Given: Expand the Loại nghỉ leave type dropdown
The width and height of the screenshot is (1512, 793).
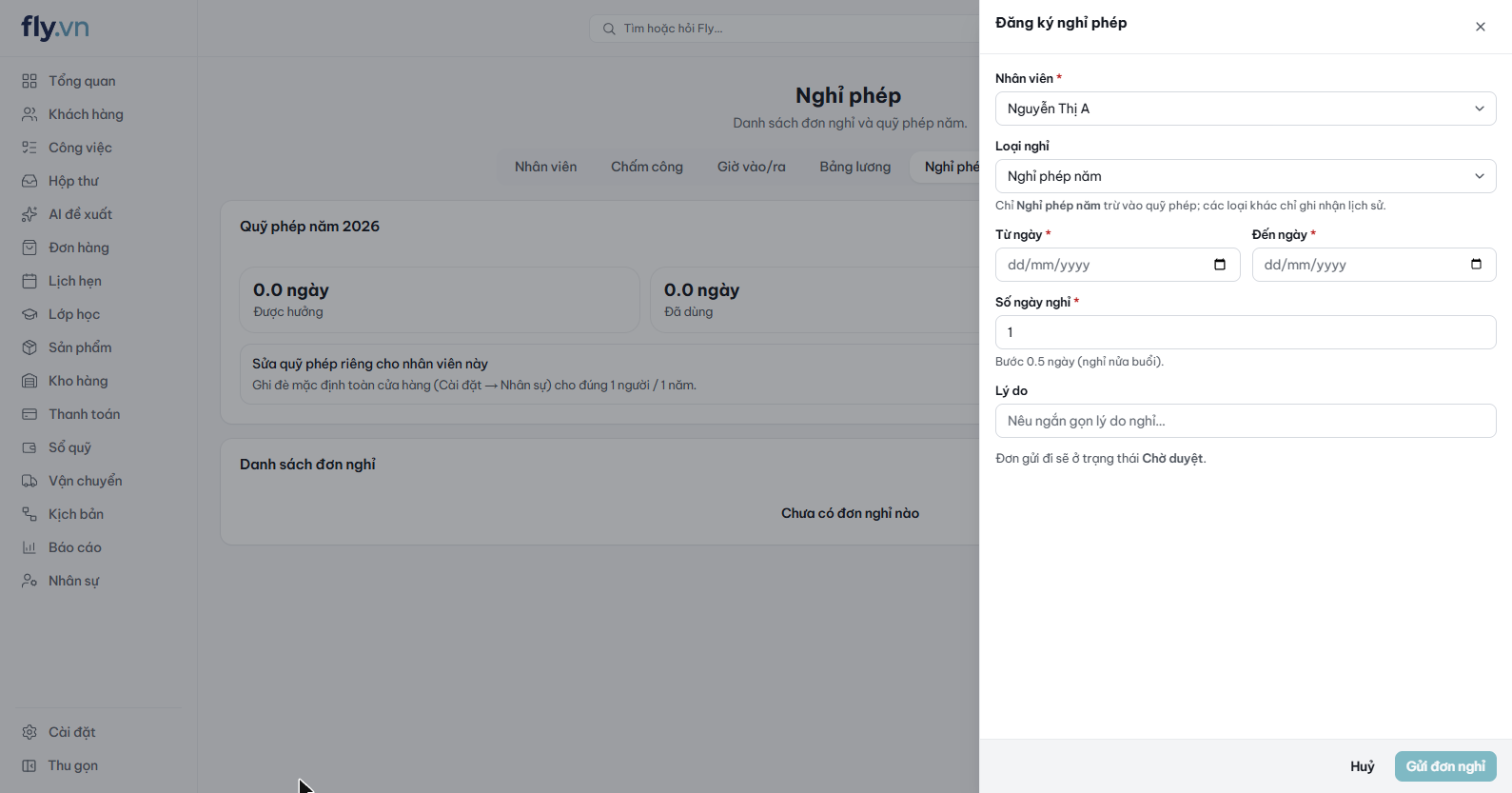Looking at the screenshot, I should tap(1246, 176).
